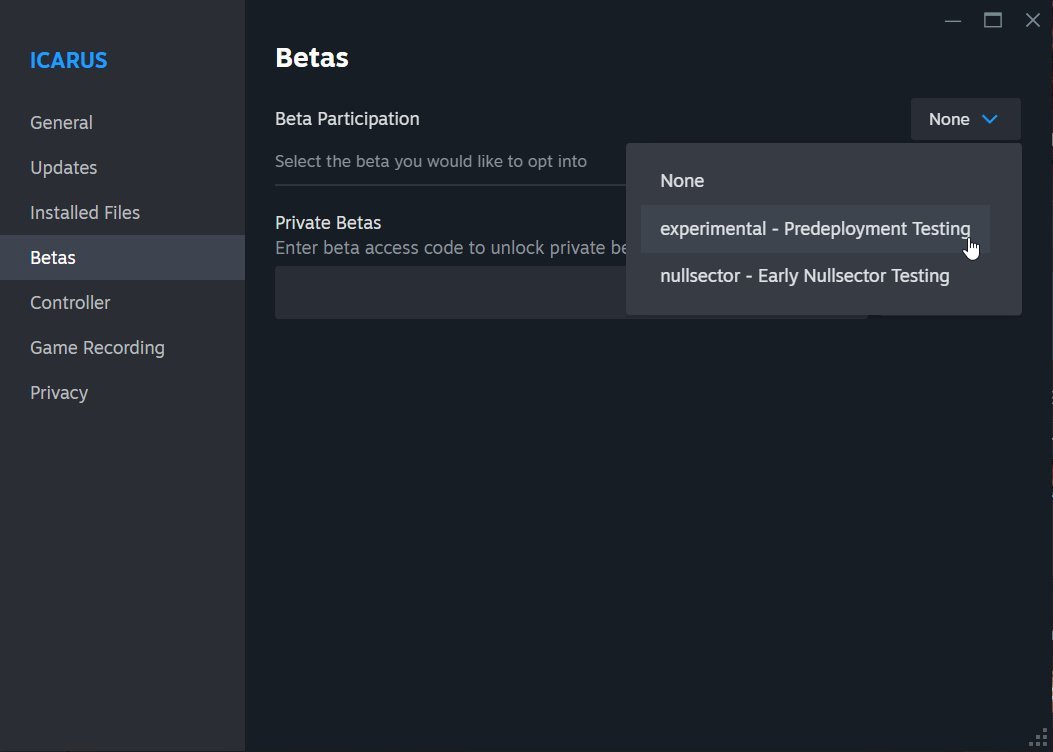Go to the Privacy section
1053x752 pixels.
122,392
